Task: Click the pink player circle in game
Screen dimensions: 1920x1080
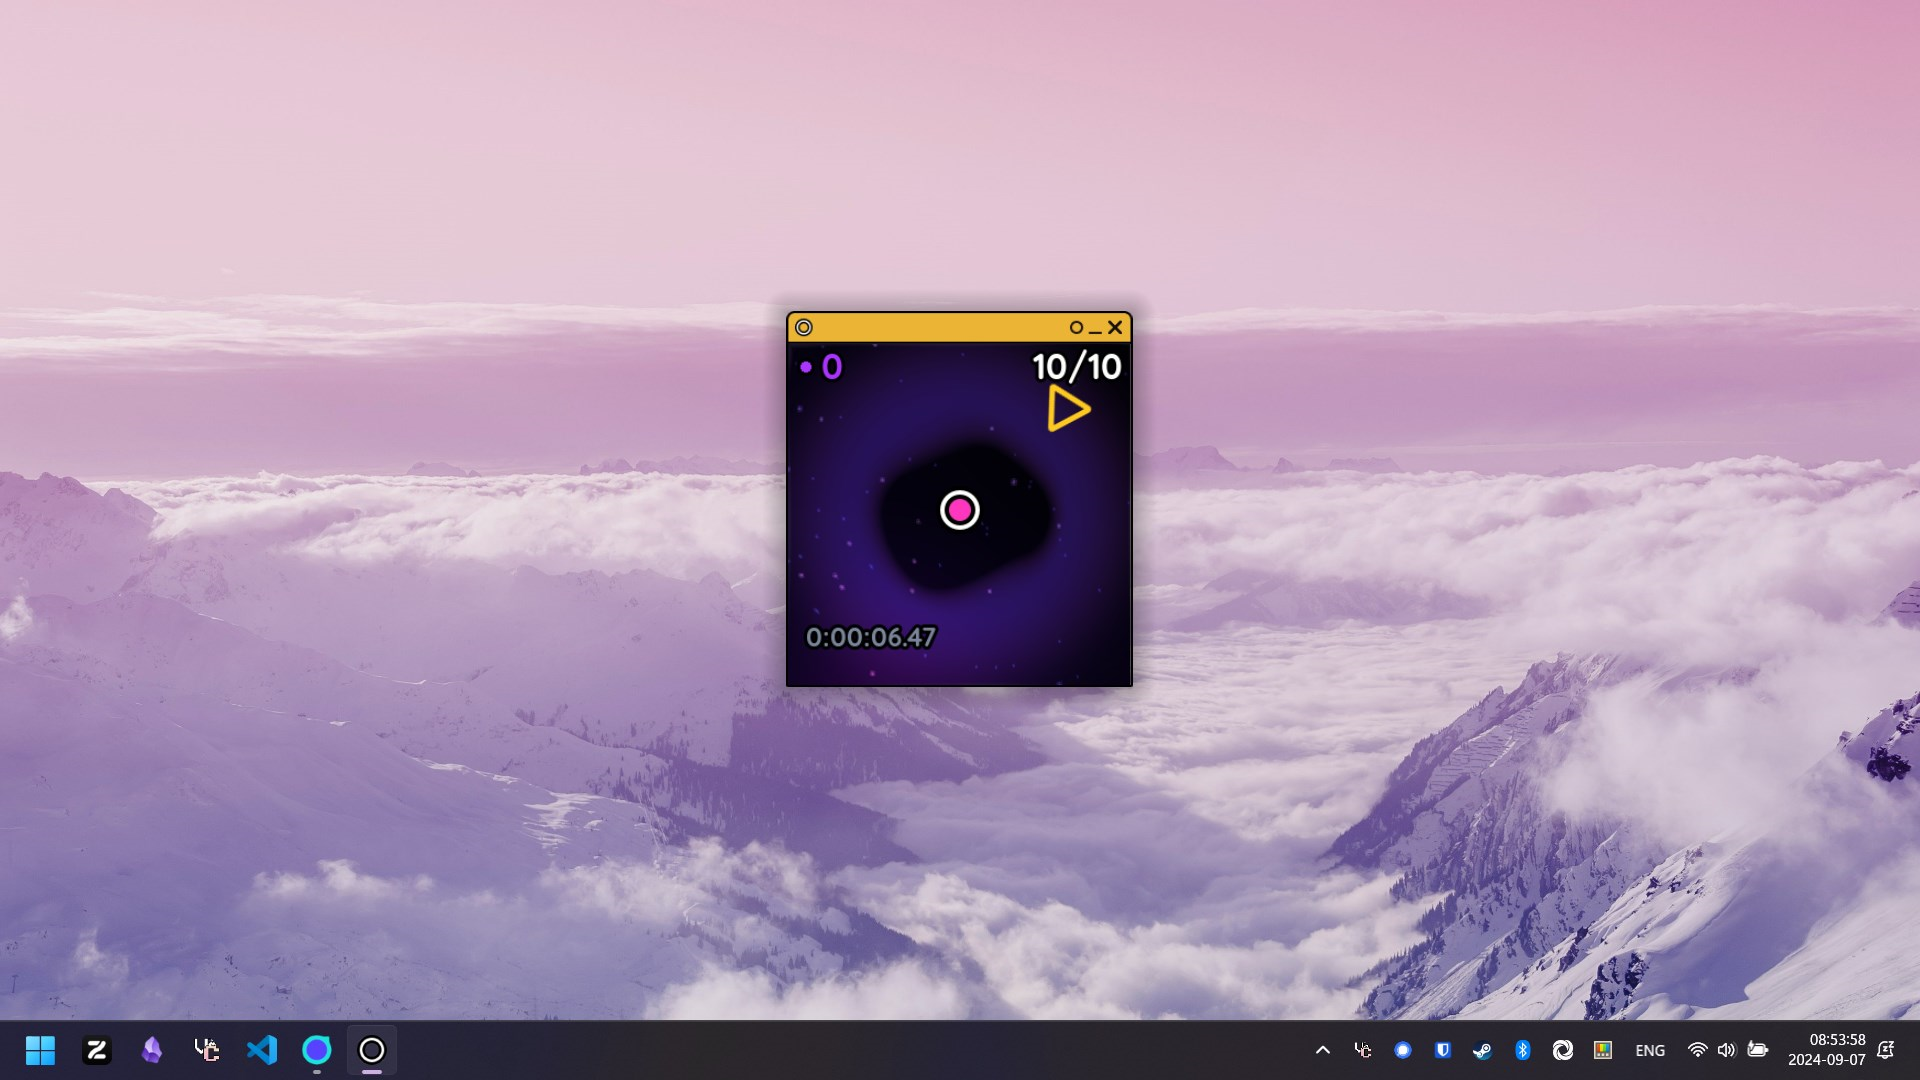Action: click(x=959, y=510)
